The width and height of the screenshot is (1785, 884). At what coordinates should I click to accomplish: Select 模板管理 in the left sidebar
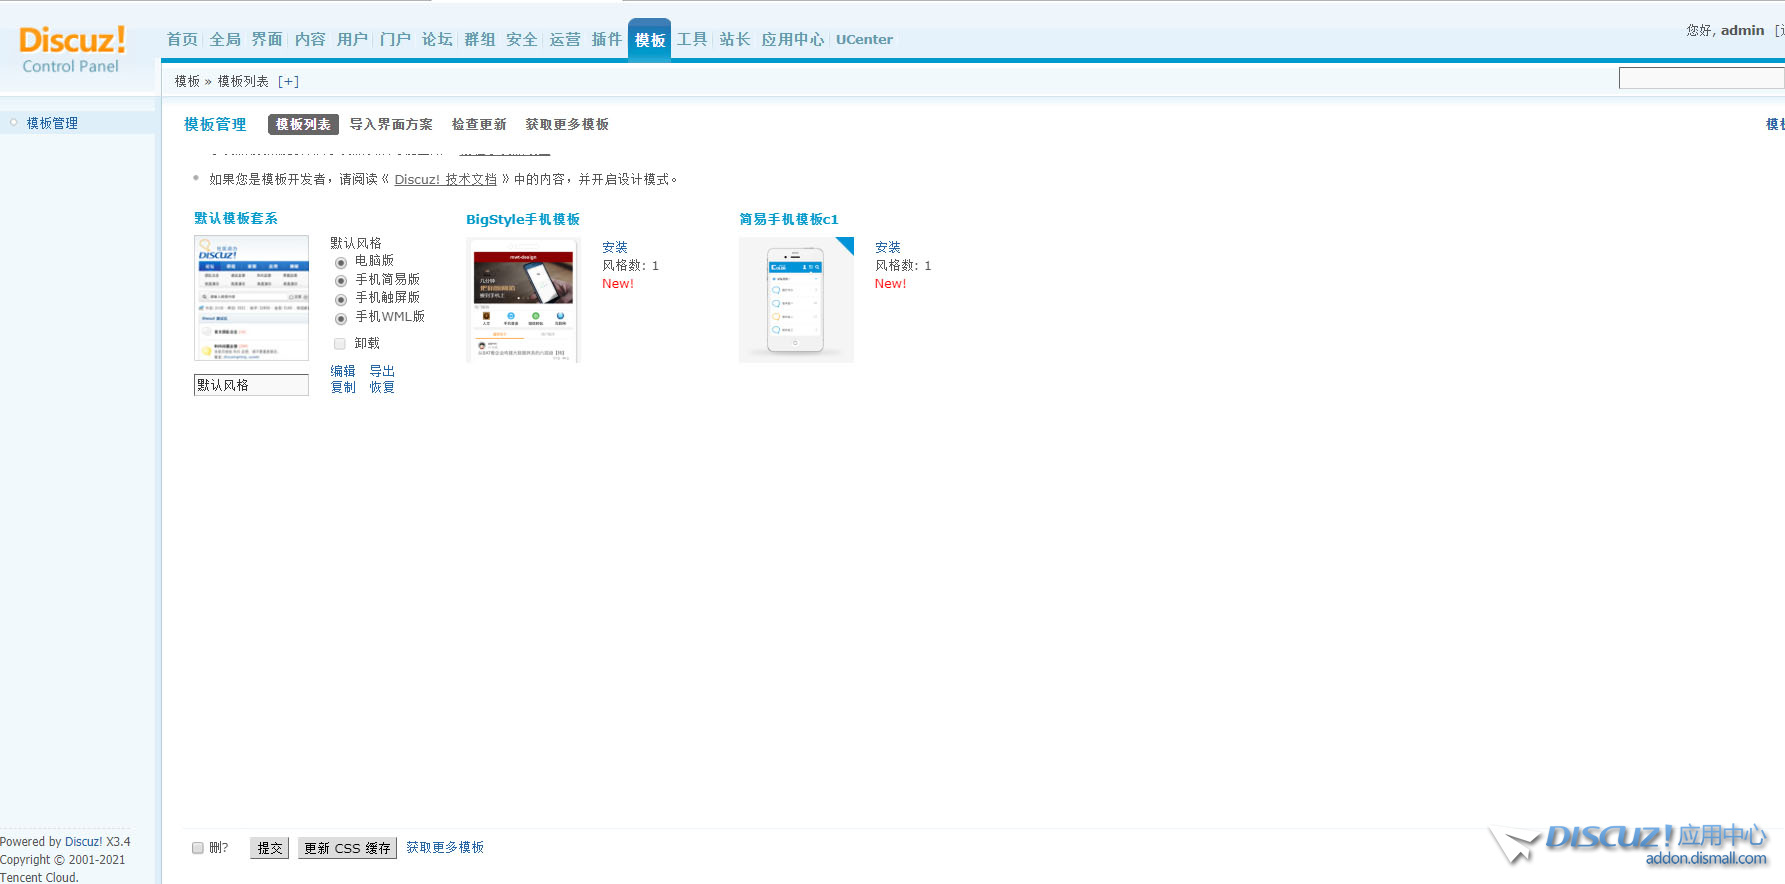[52, 123]
